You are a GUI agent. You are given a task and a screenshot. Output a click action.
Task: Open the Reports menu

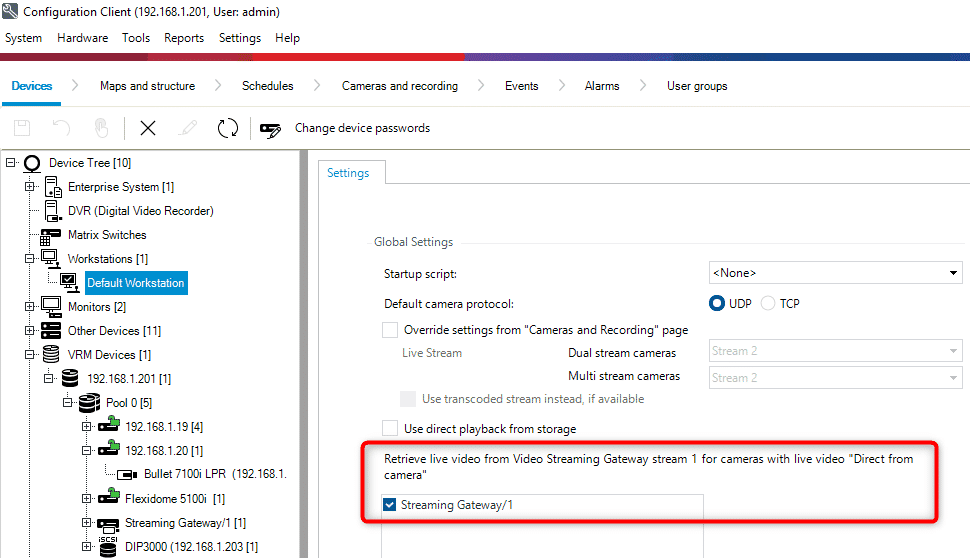[x=184, y=38]
